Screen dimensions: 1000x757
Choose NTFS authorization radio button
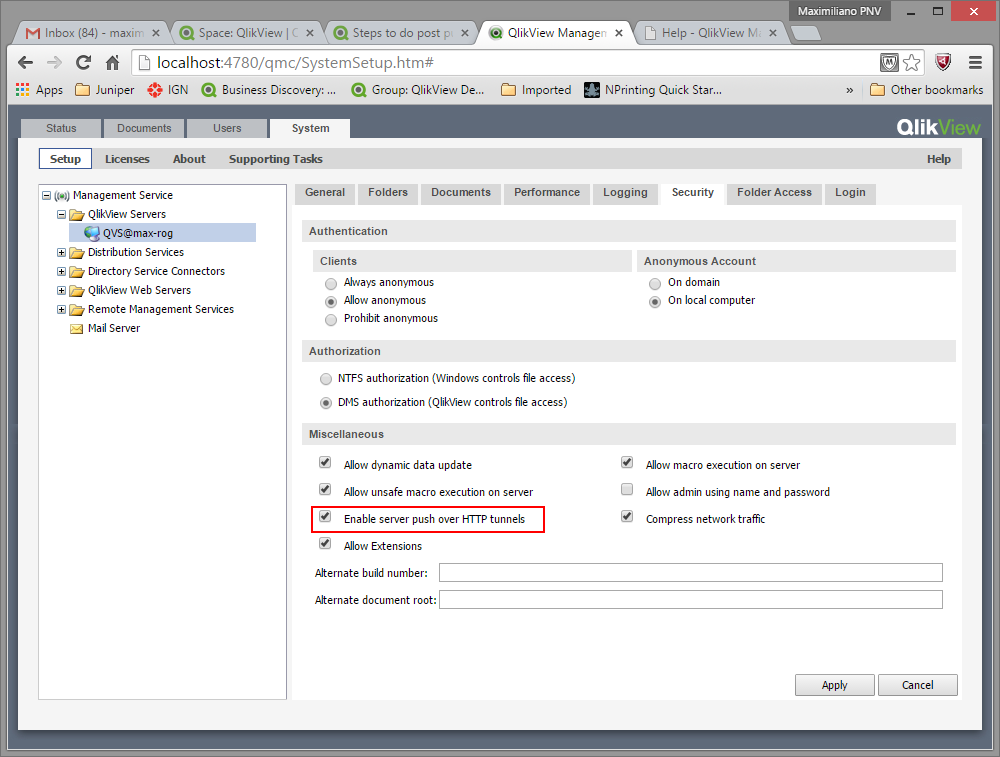[x=326, y=379]
